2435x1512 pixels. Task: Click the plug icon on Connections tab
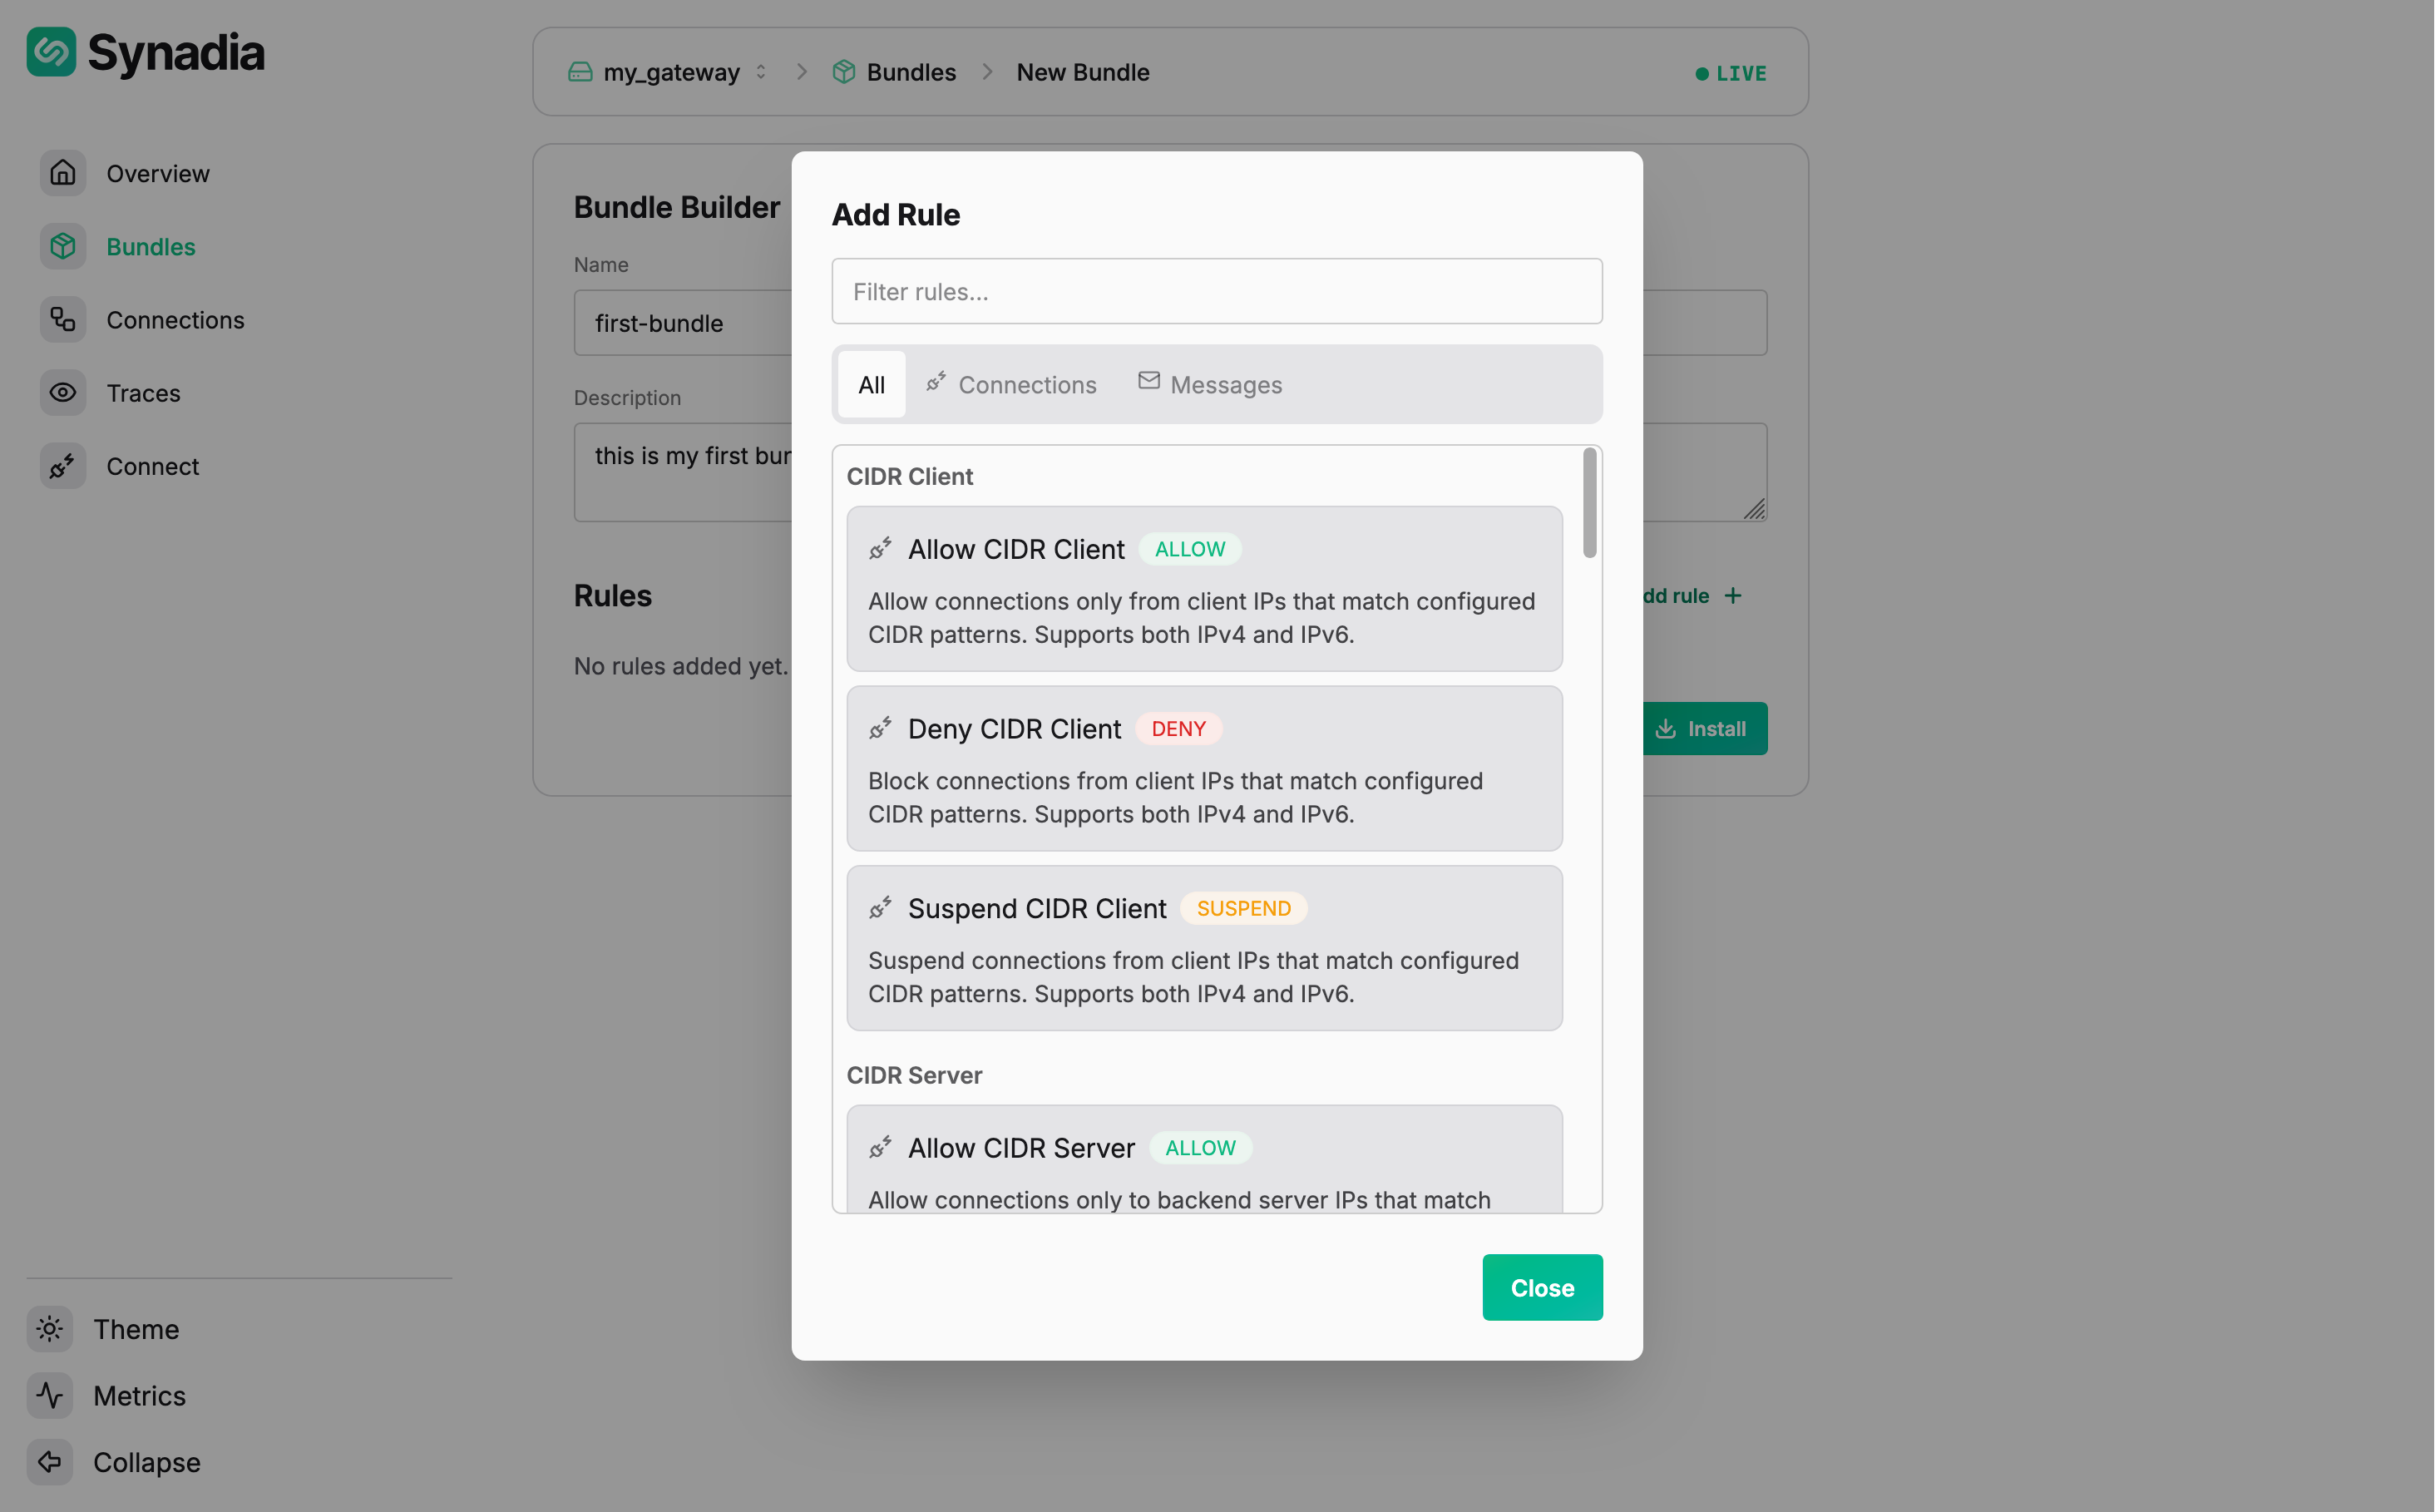[936, 382]
